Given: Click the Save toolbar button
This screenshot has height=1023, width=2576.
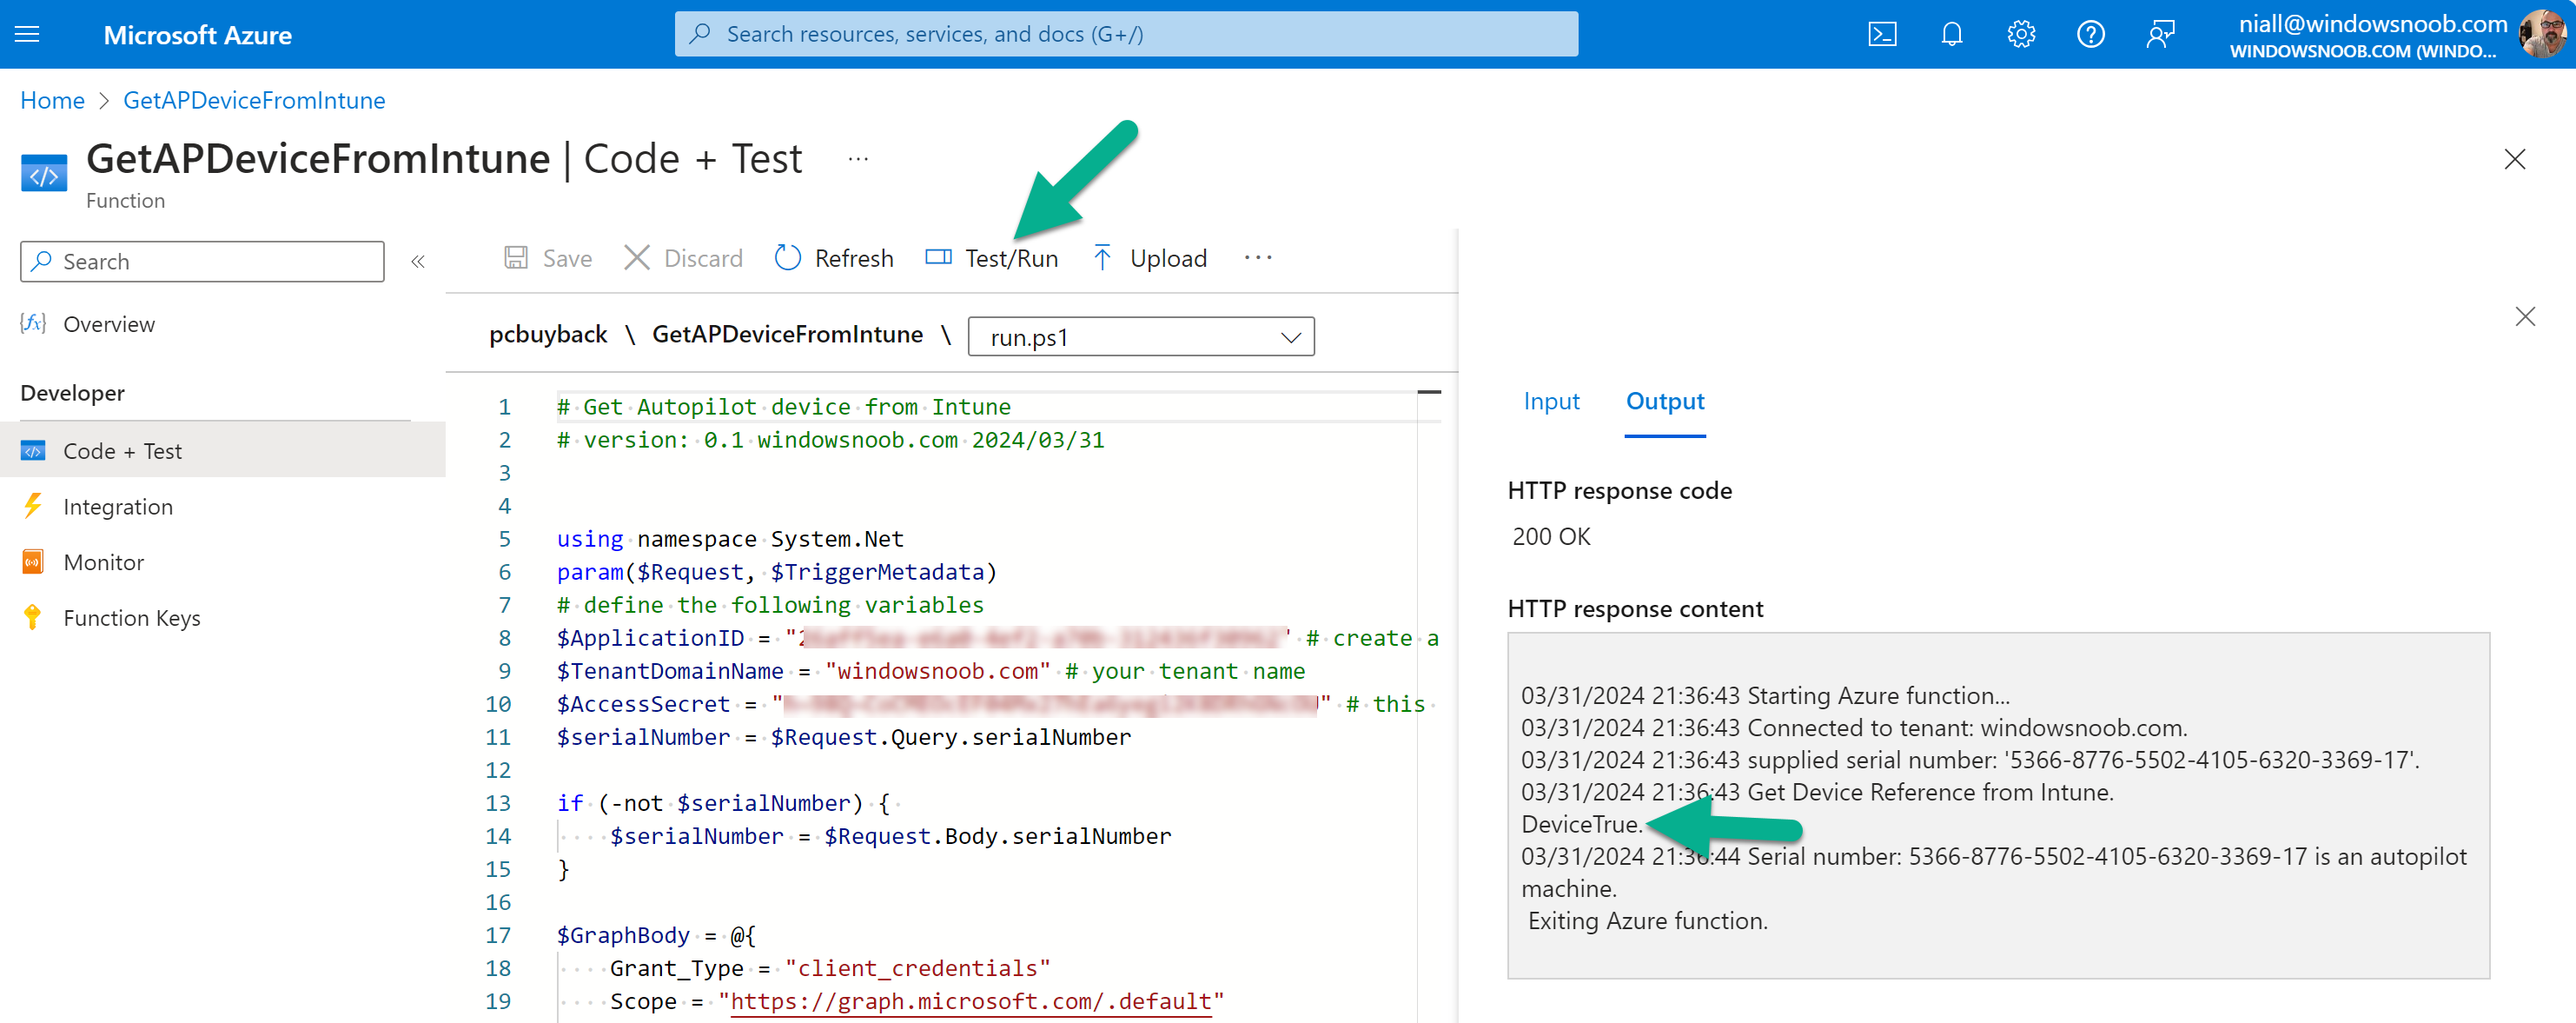Looking at the screenshot, I should (x=548, y=259).
